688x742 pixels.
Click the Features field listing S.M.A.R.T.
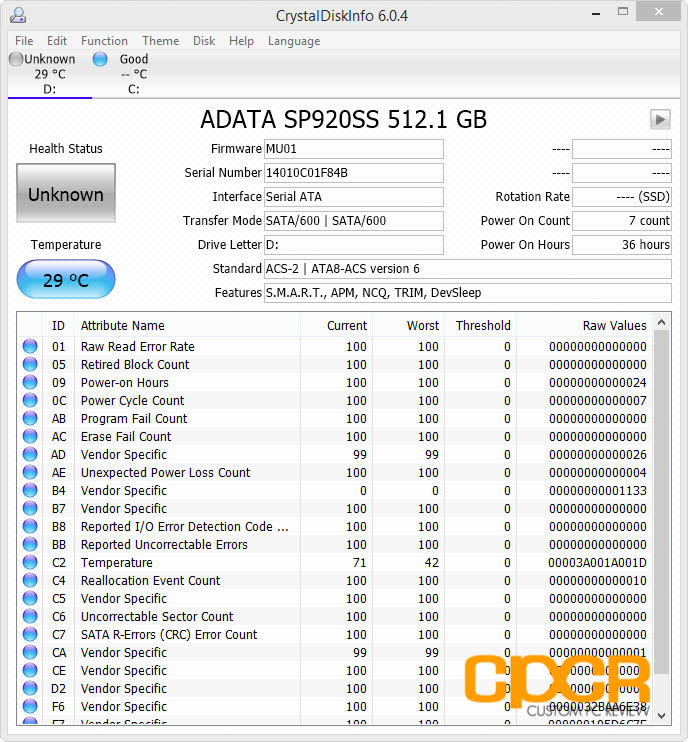[x=467, y=293]
